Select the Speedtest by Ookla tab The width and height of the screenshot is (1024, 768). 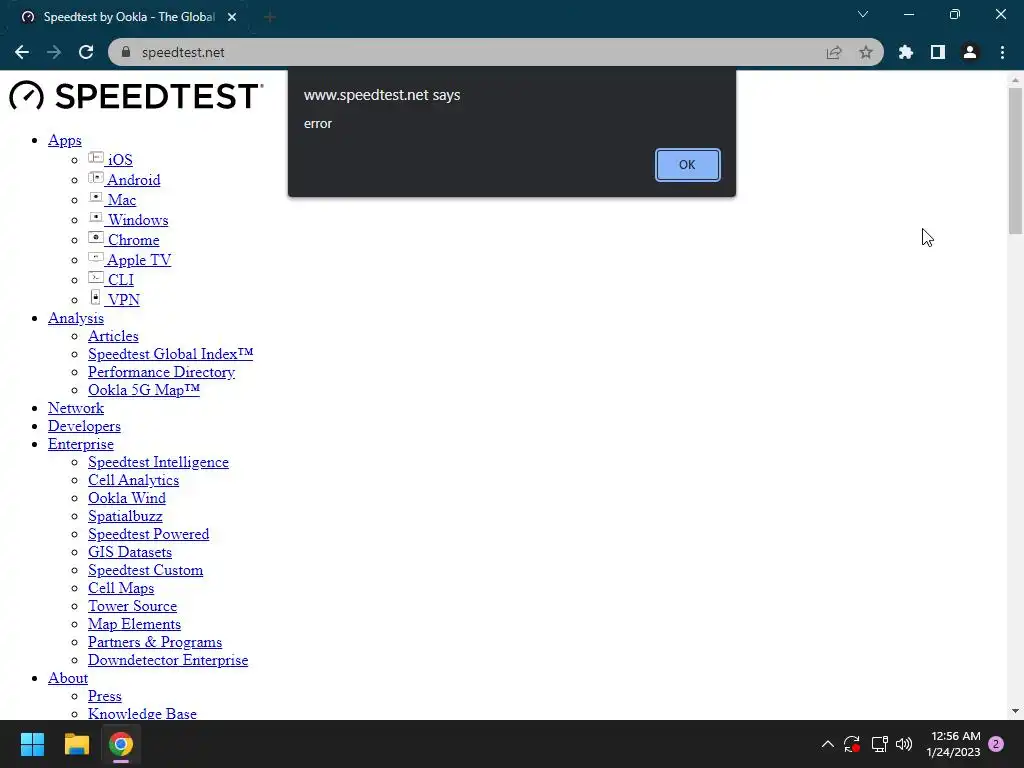127,17
